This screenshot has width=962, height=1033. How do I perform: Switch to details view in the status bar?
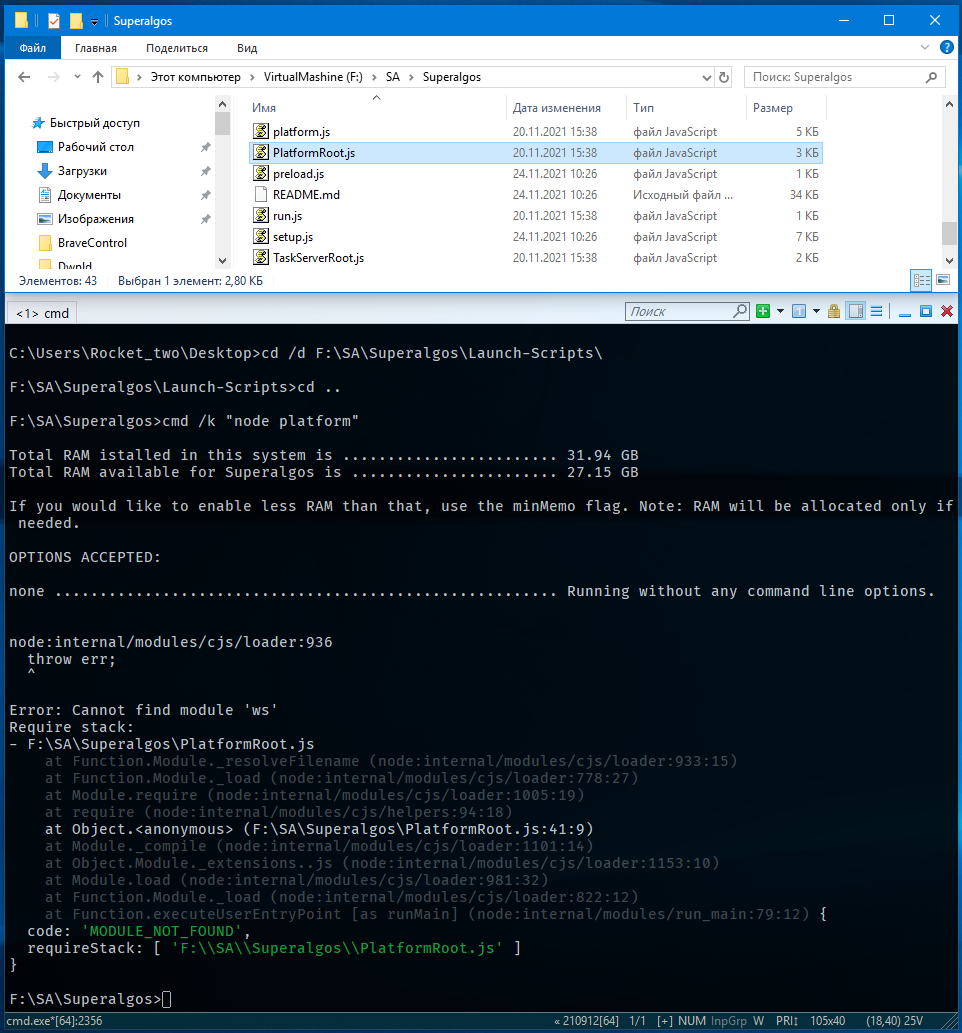(x=920, y=280)
